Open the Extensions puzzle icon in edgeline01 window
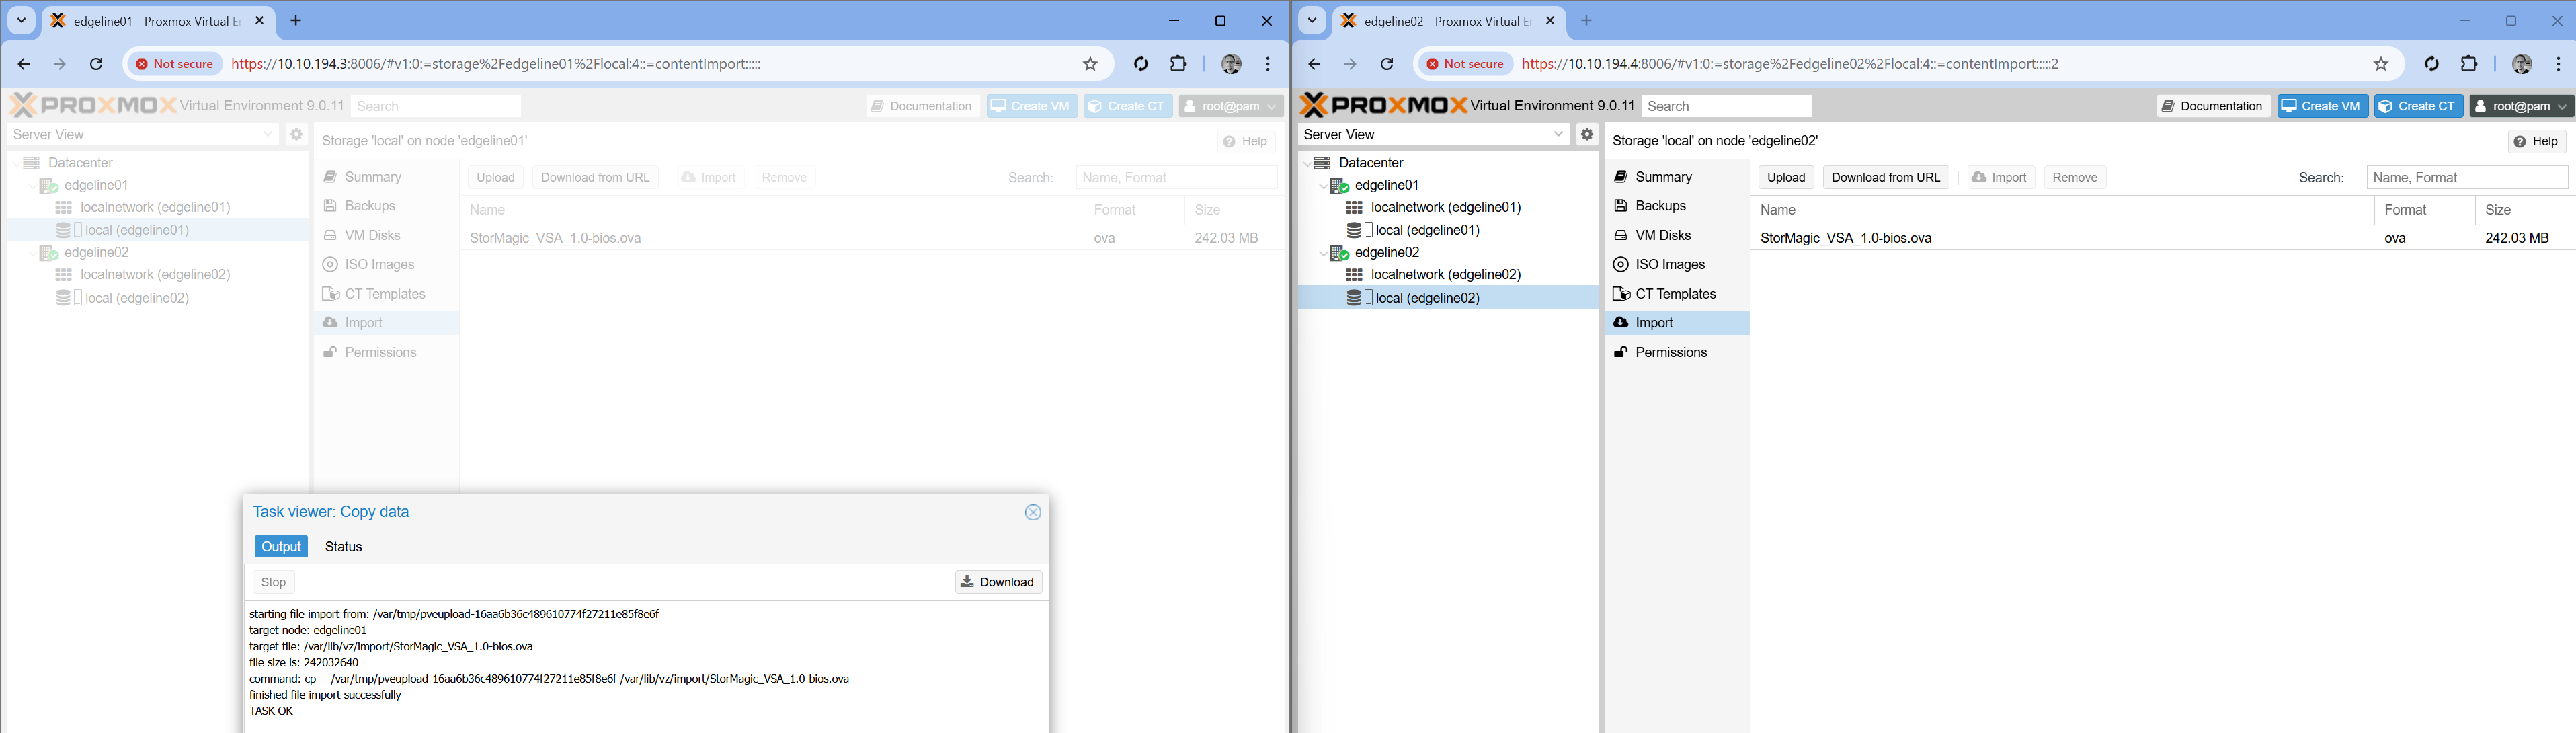This screenshot has height=733, width=2576. coord(1178,64)
